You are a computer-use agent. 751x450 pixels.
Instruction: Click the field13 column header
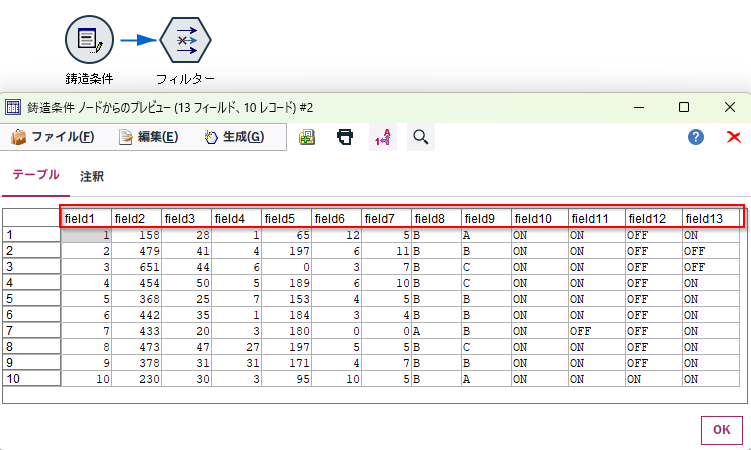tap(711, 219)
